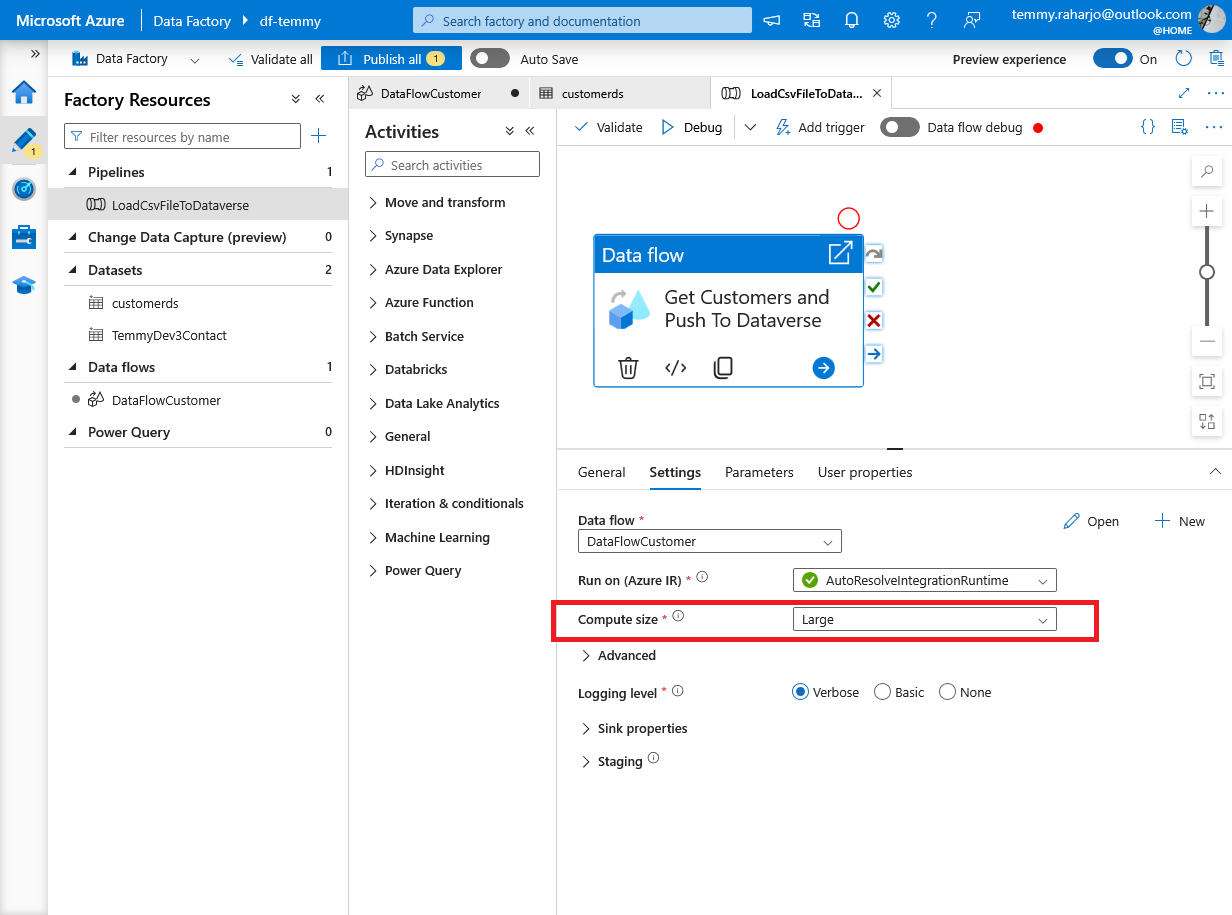The height and width of the screenshot is (915, 1232).
Task: Click zoom to fit canvas icon
Action: tap(1207, 381)
